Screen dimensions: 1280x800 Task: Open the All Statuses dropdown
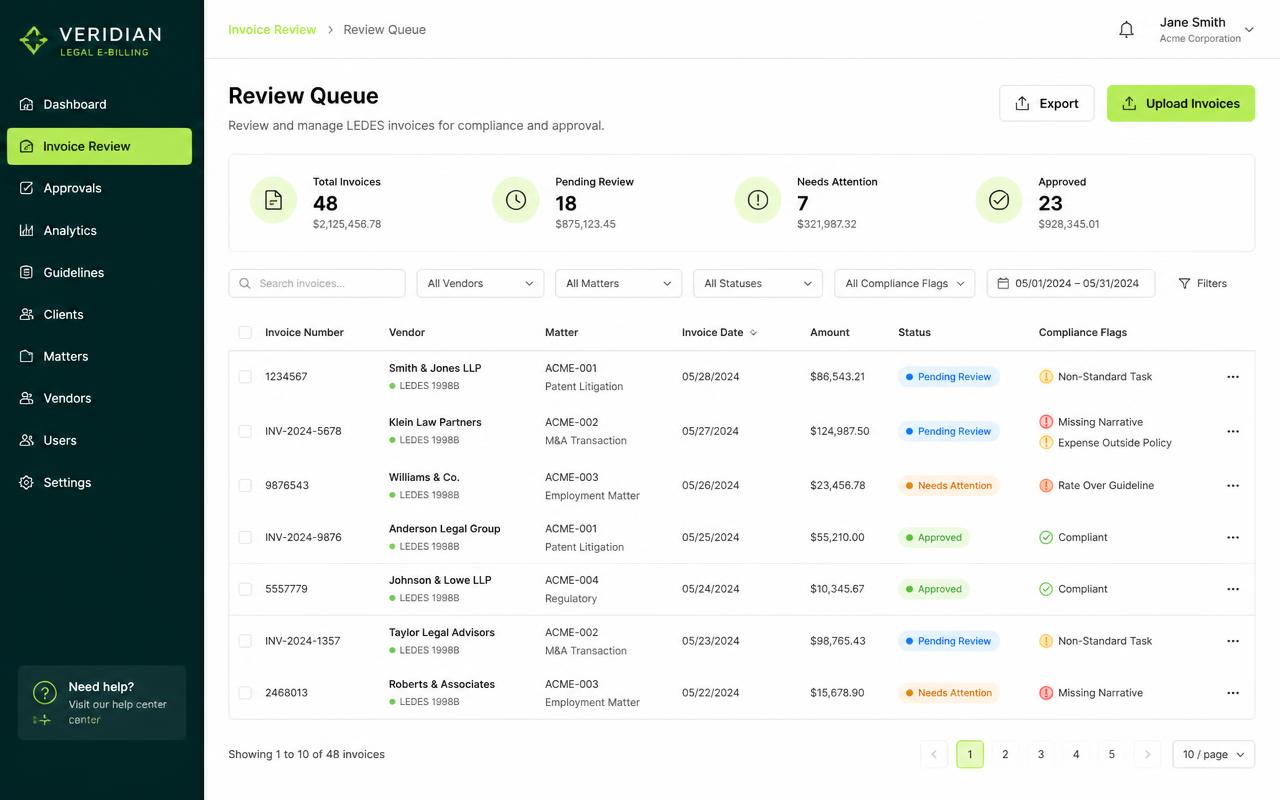click(758, 284)
